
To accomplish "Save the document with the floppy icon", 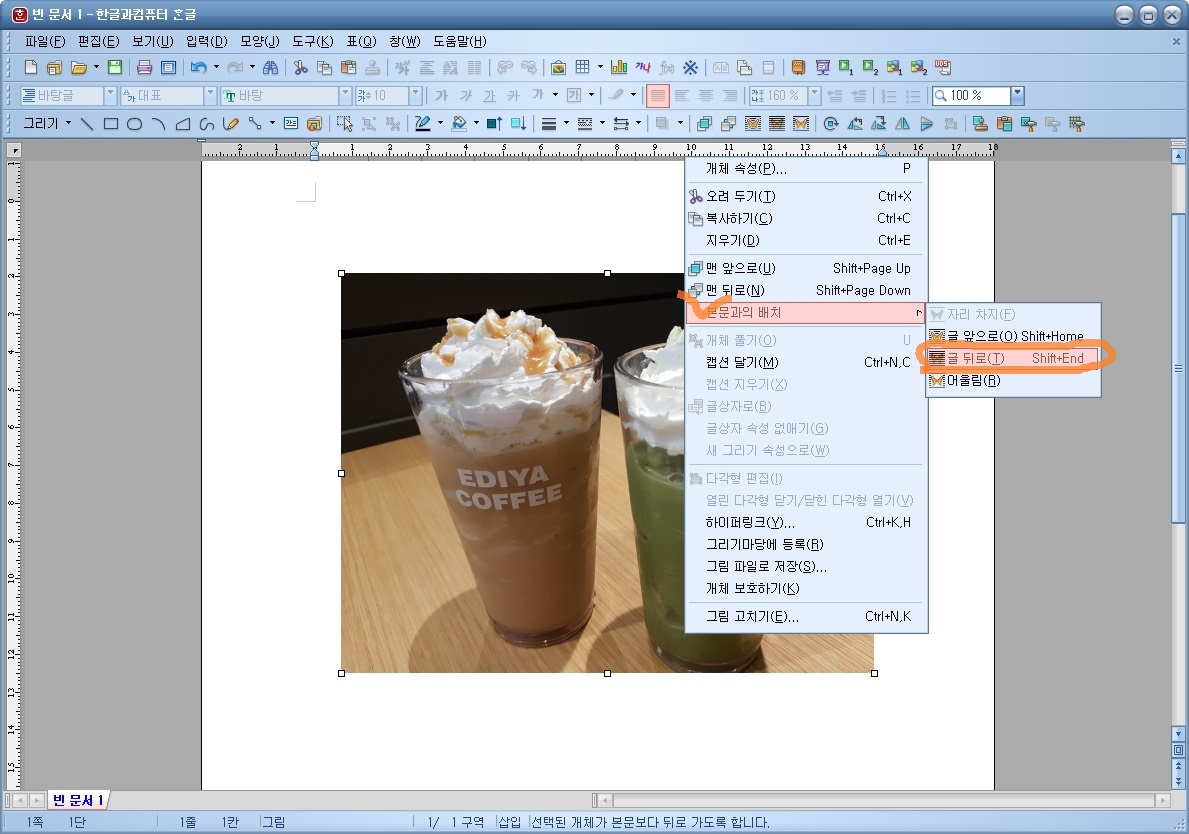I will tap(115, 67).
